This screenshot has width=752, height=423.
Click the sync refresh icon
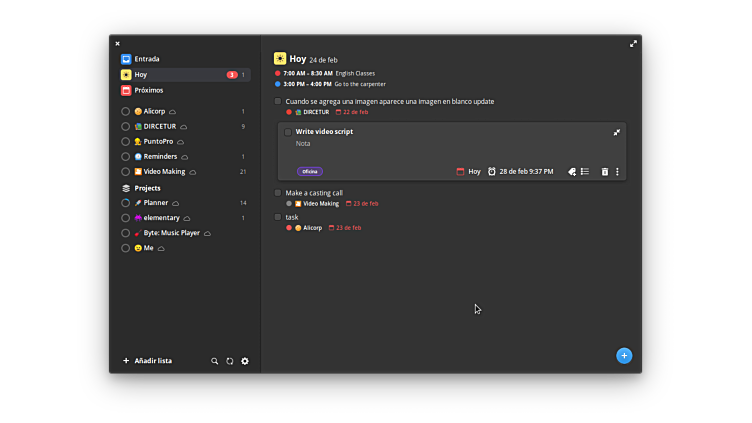pos(229,361)
